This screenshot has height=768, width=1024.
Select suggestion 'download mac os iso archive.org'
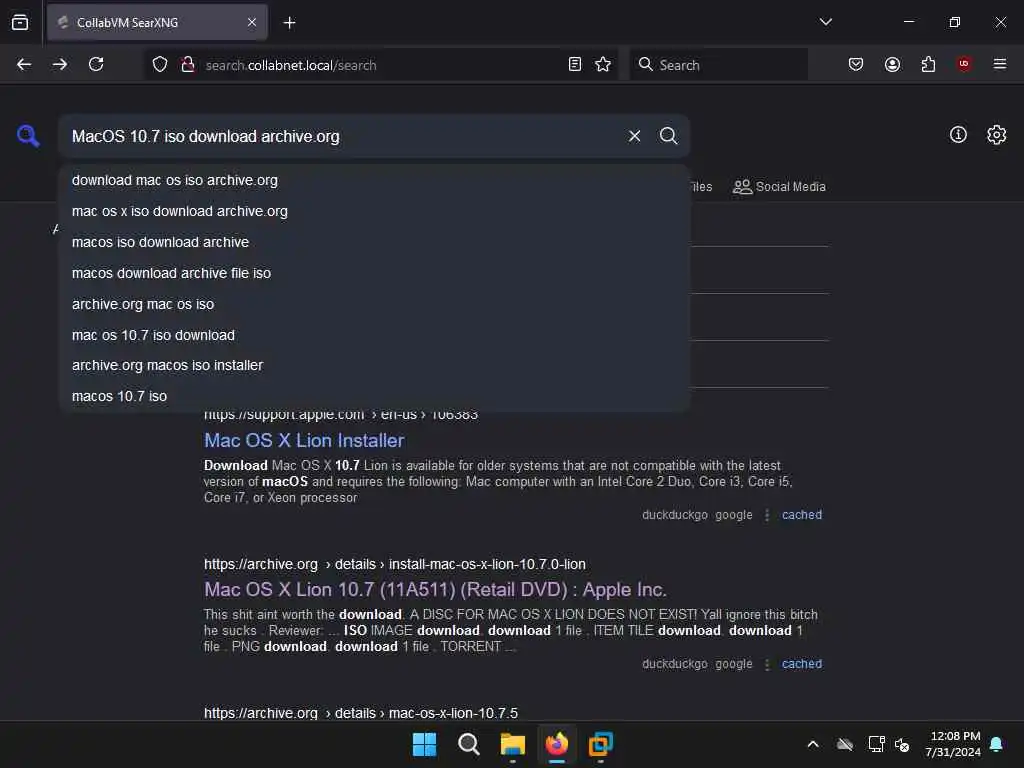click(374, 180)
